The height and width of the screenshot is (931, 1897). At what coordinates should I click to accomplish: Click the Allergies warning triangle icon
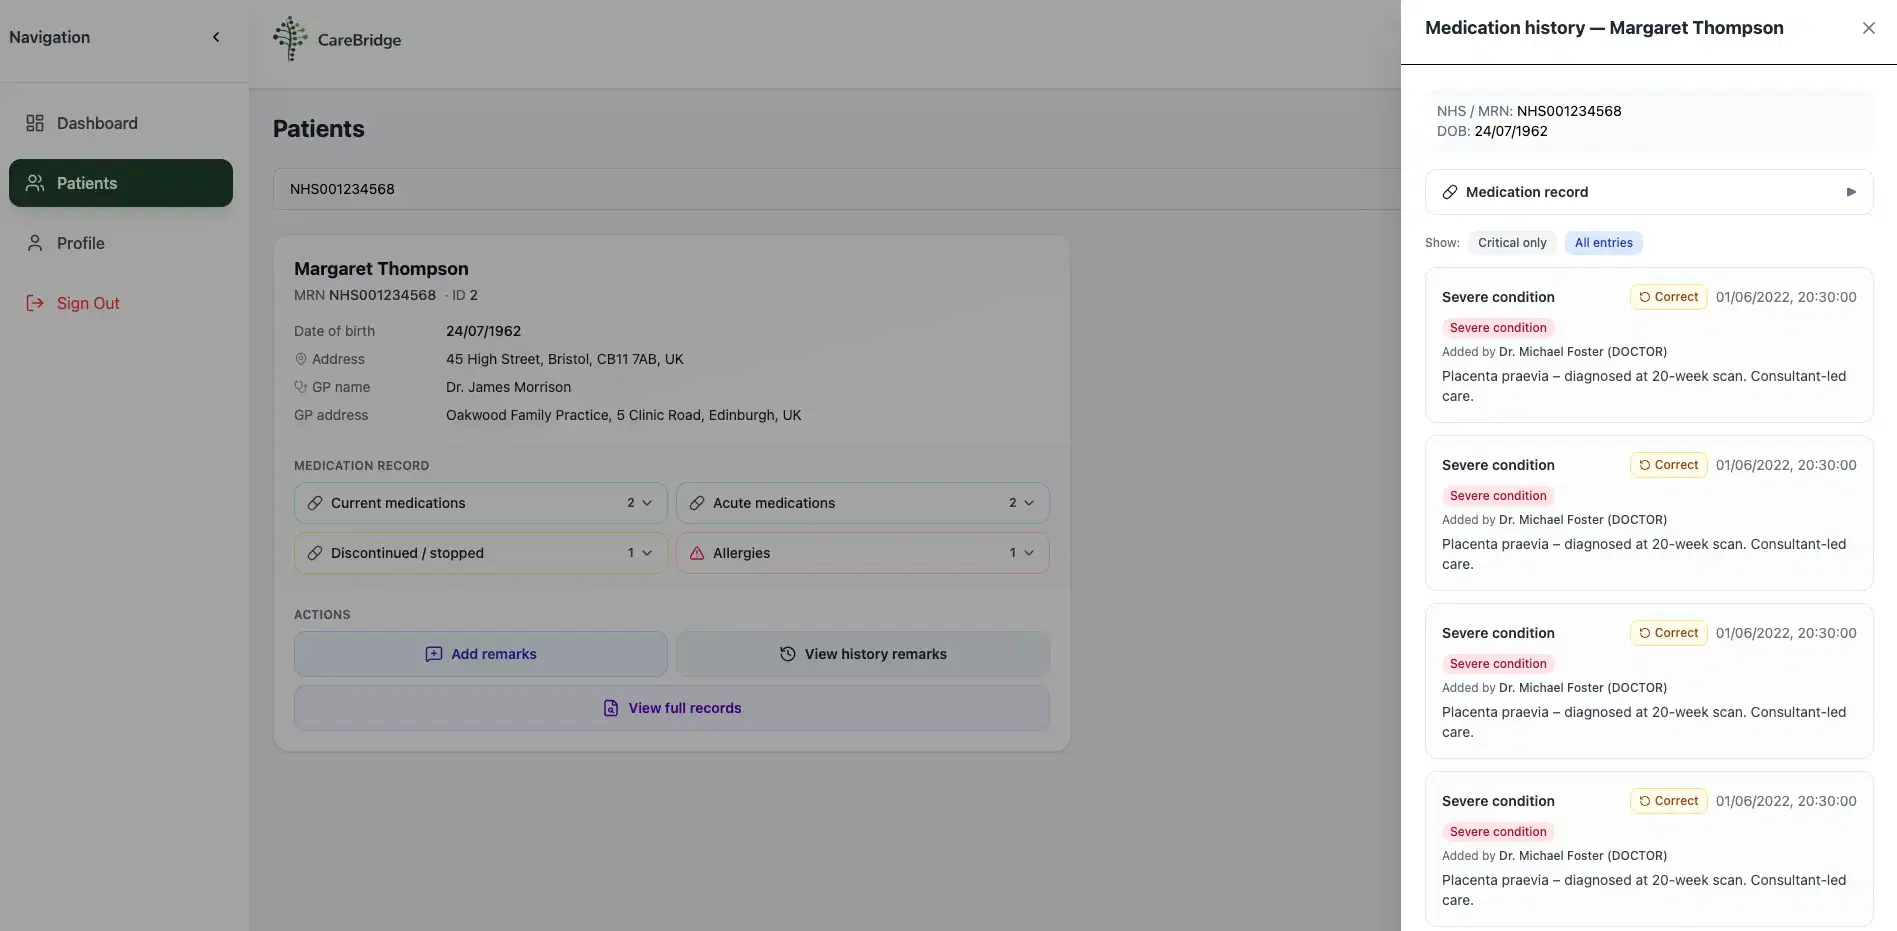click(697, 553)
